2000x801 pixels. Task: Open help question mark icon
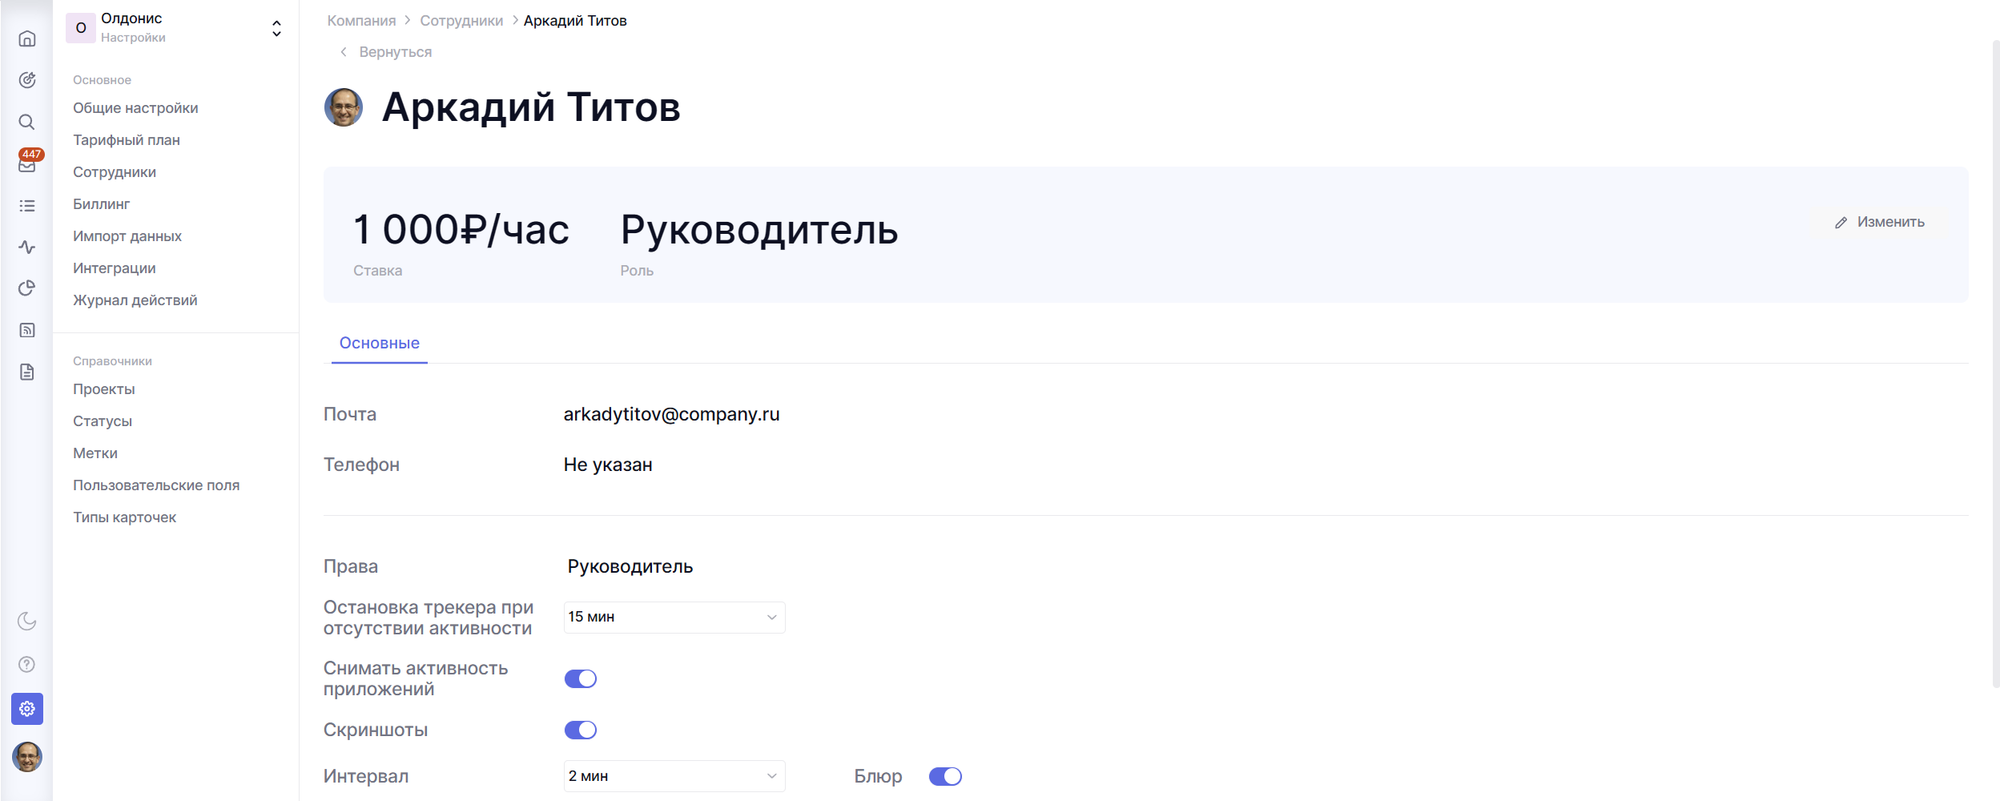(27, 665)
